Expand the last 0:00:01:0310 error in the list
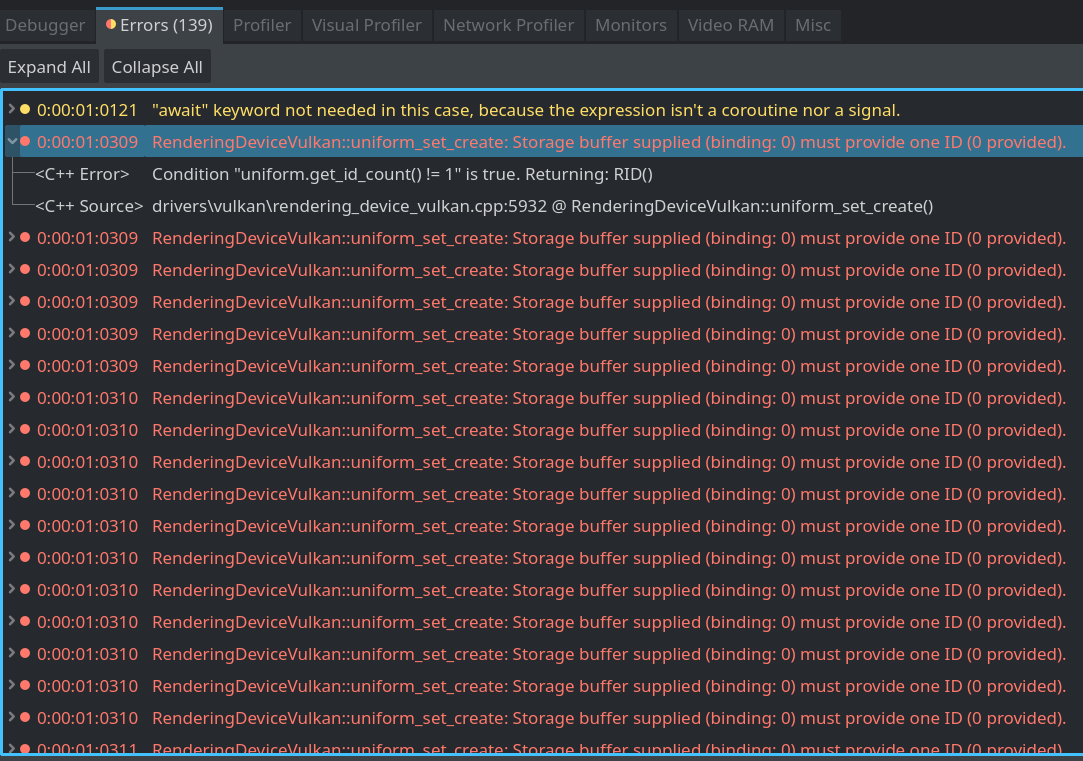Image resolution: width=1083 pixels, height=761 pixels. 9,718
